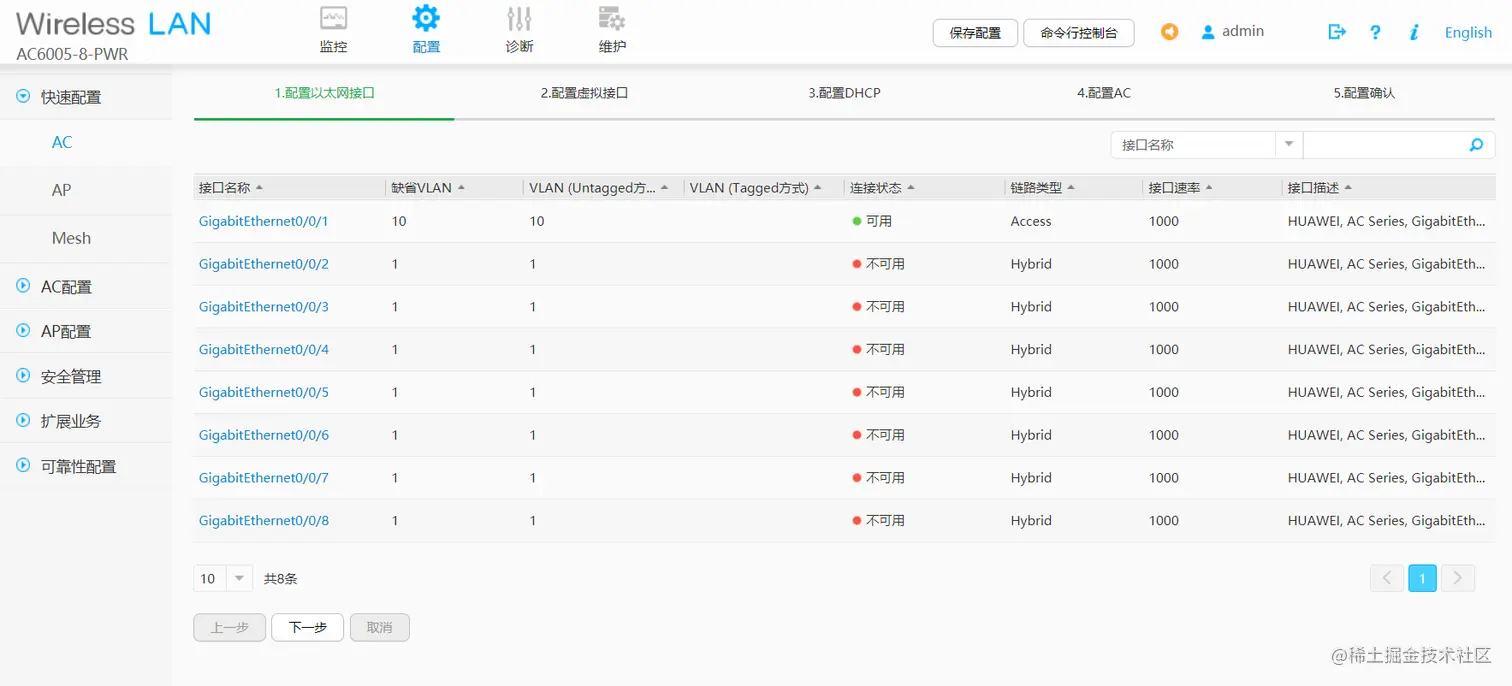Expand the 扩展业务 sidebar section
The height and width of the screenshot is (686, 1512).
(23, 421)
